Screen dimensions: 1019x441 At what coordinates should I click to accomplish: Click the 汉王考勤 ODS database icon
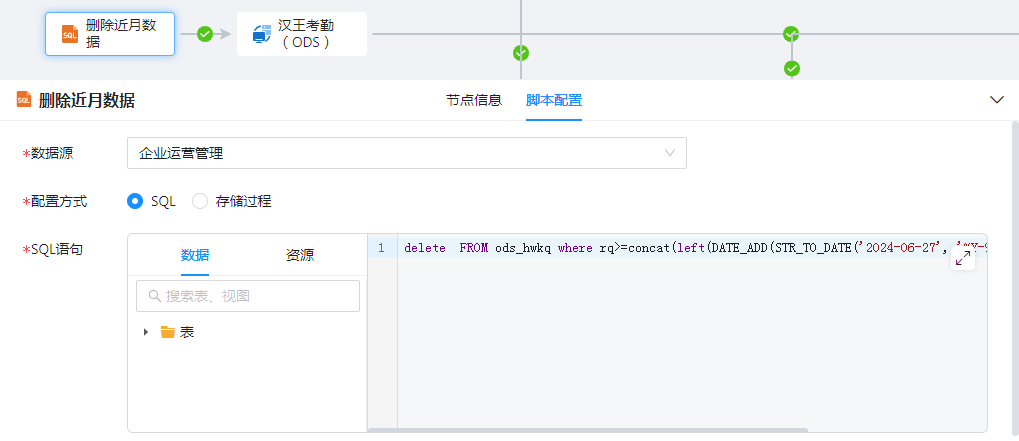[x=262, y=34]
